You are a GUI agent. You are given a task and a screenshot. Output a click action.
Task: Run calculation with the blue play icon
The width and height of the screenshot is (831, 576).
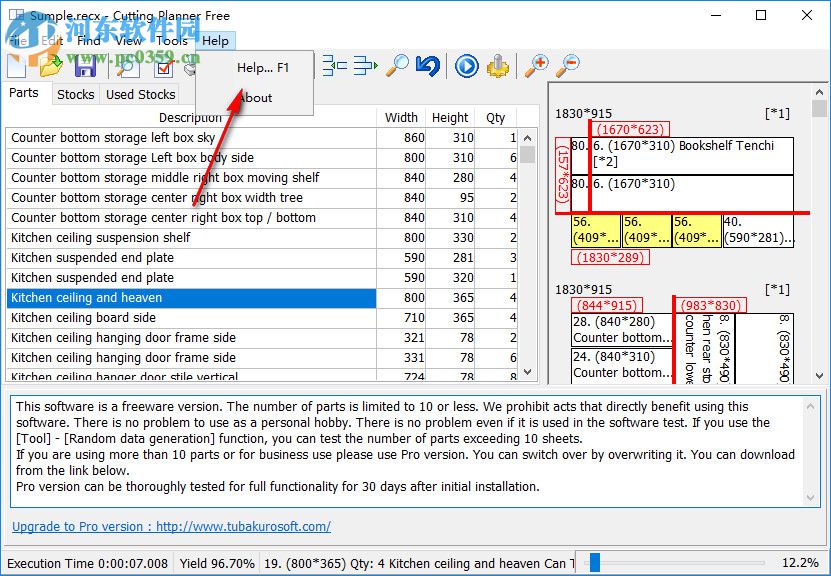coord(466,66)
